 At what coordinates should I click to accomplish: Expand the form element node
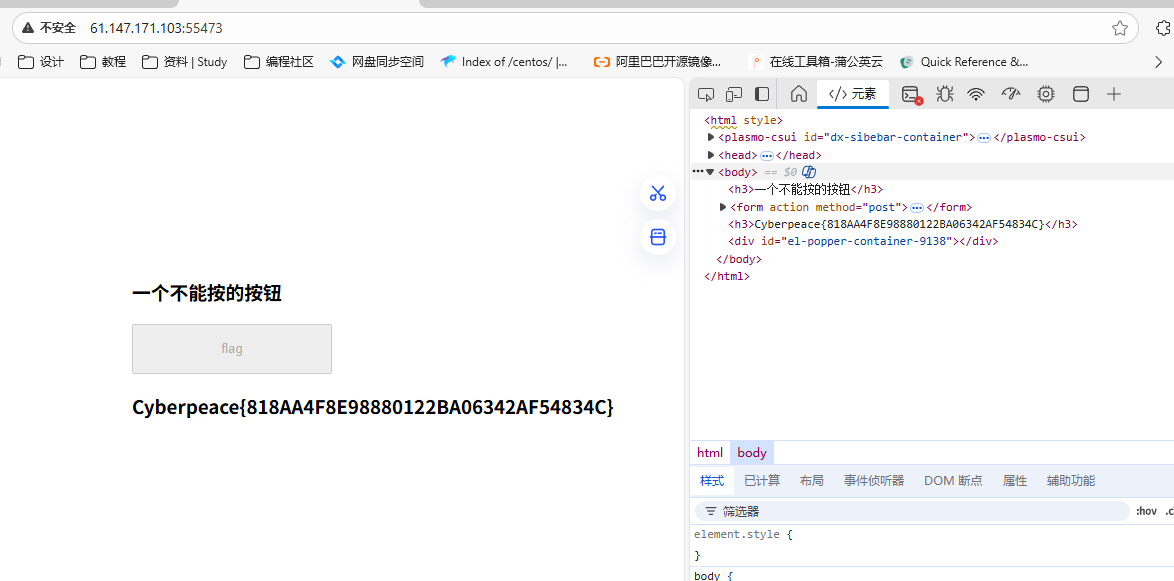pos(723,207)
